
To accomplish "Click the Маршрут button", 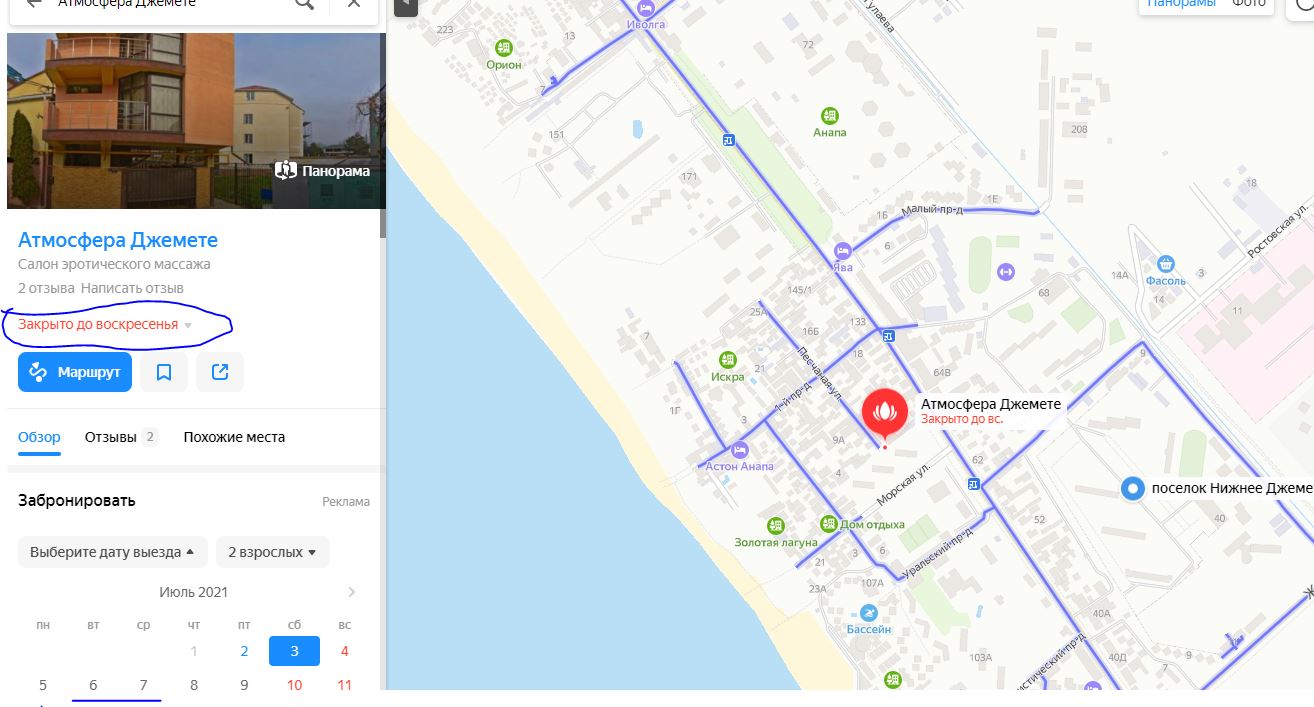I will (x=75, y=372).
